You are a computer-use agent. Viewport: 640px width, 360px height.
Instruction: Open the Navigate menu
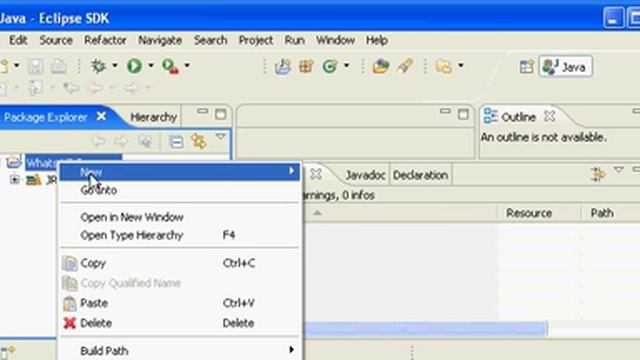tap(160, 40)
